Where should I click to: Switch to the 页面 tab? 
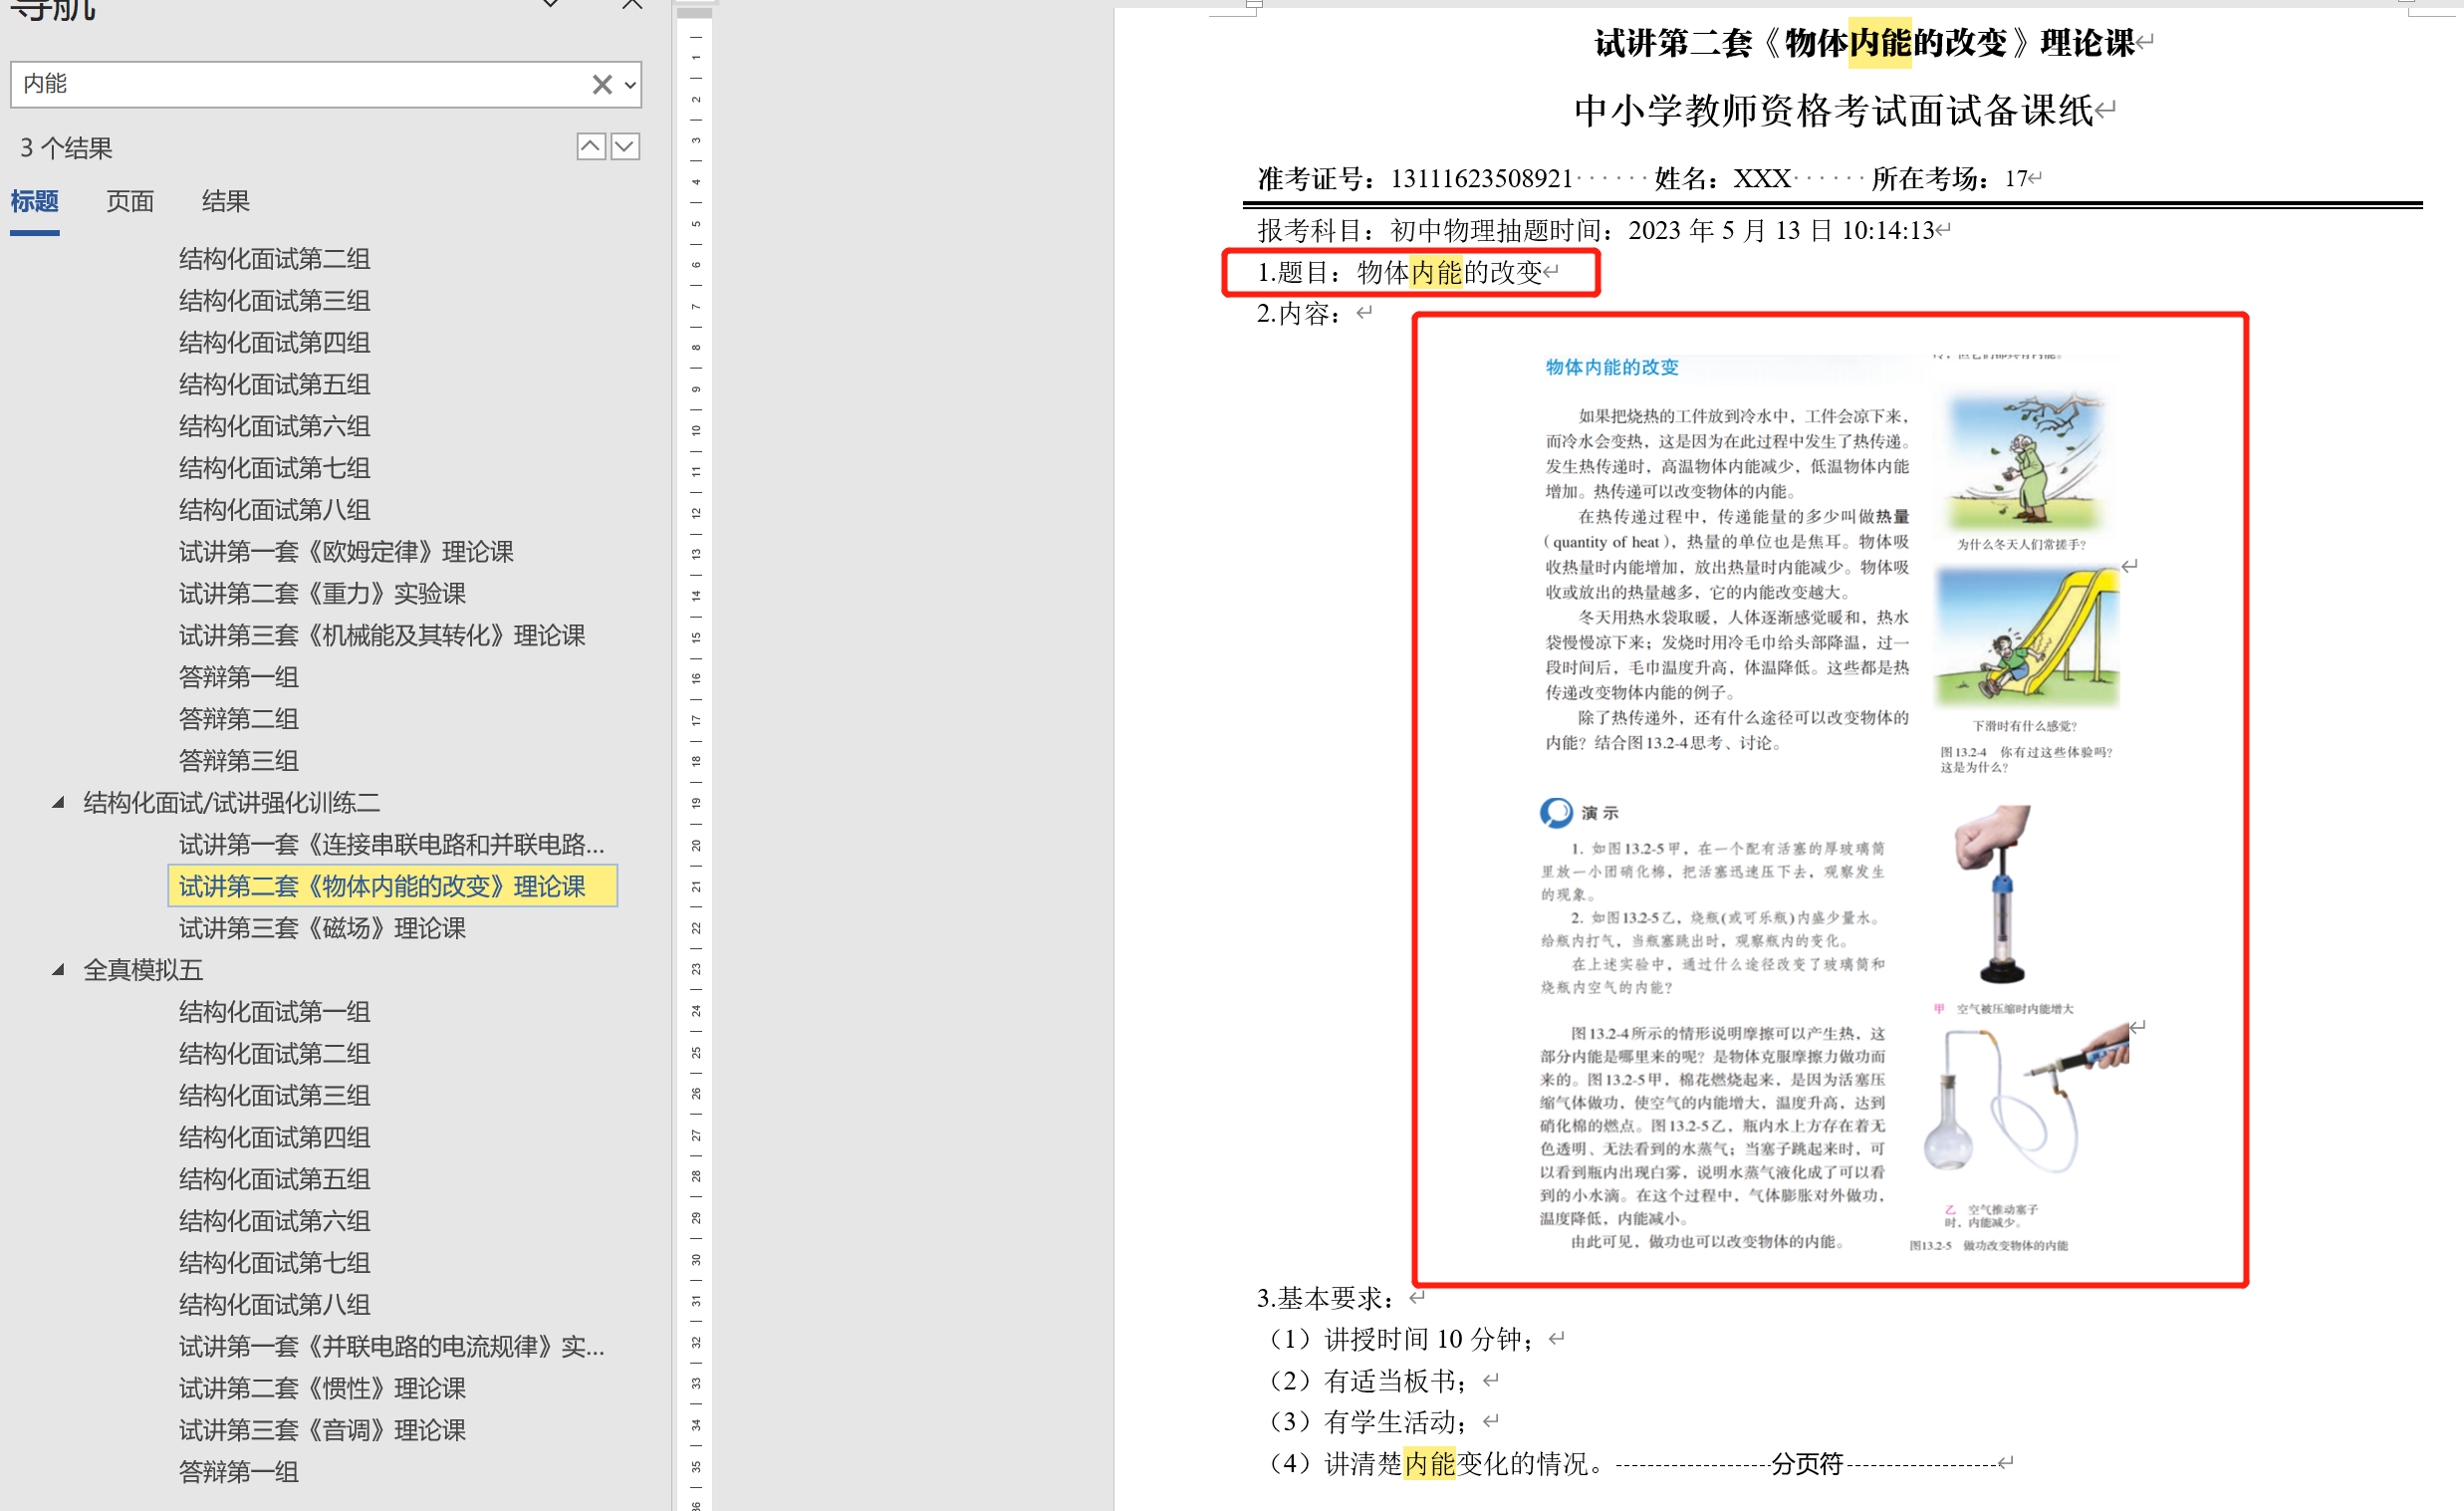click(x=130, y=202)
